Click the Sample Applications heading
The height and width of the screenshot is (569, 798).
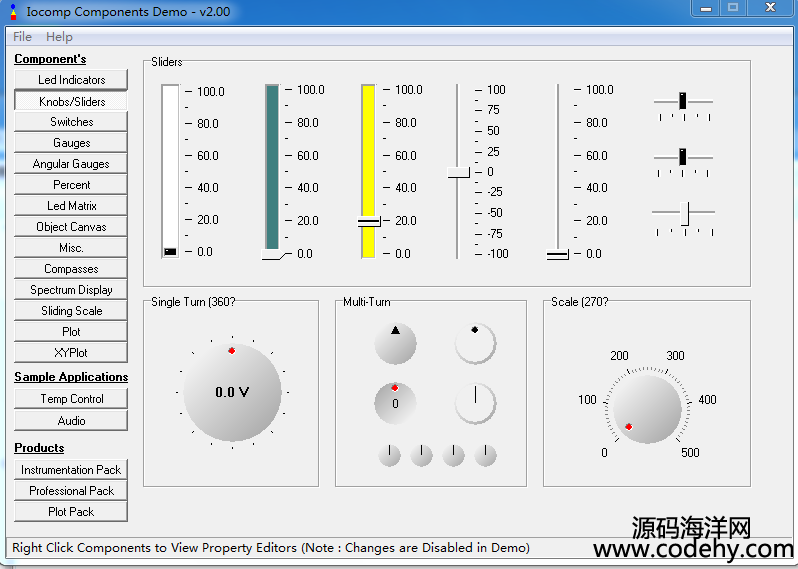point(71,377)
